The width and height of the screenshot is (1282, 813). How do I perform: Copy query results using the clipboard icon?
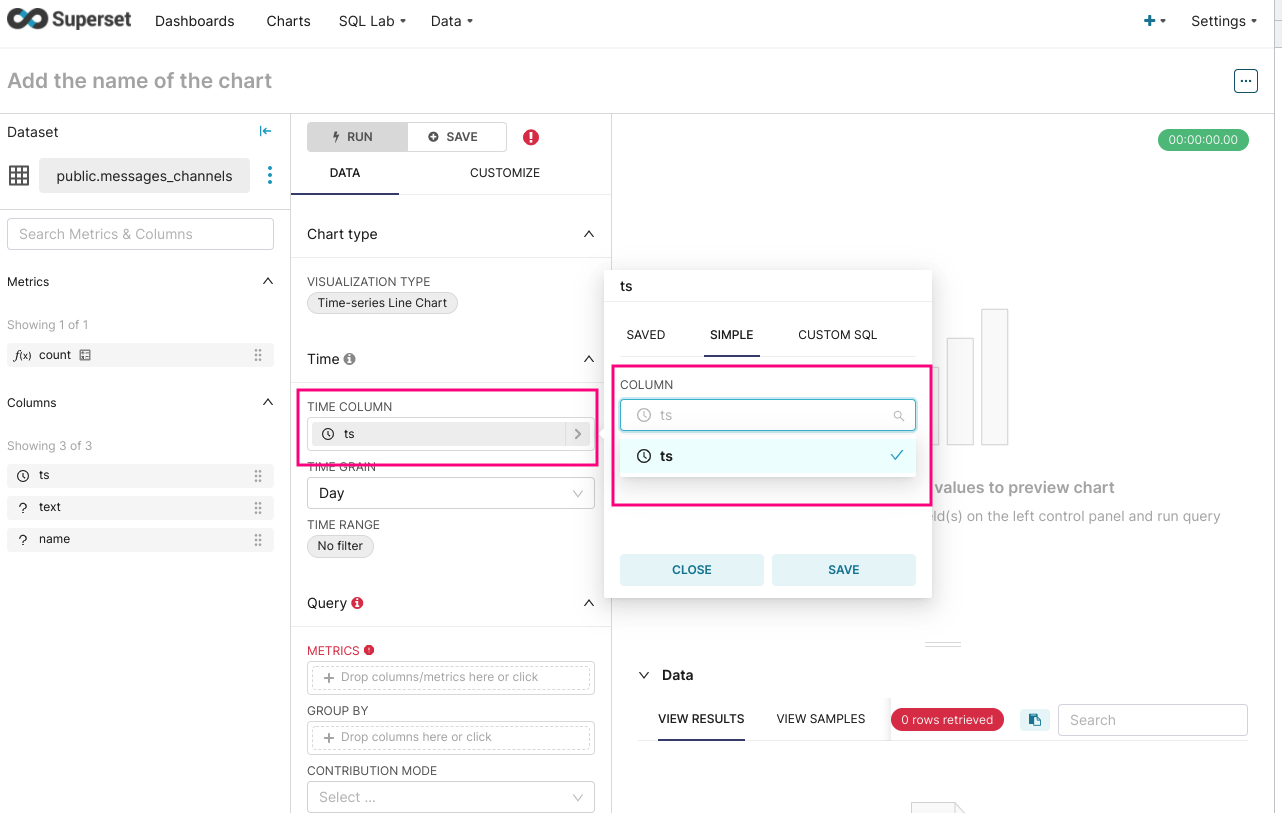point(1034,719)
